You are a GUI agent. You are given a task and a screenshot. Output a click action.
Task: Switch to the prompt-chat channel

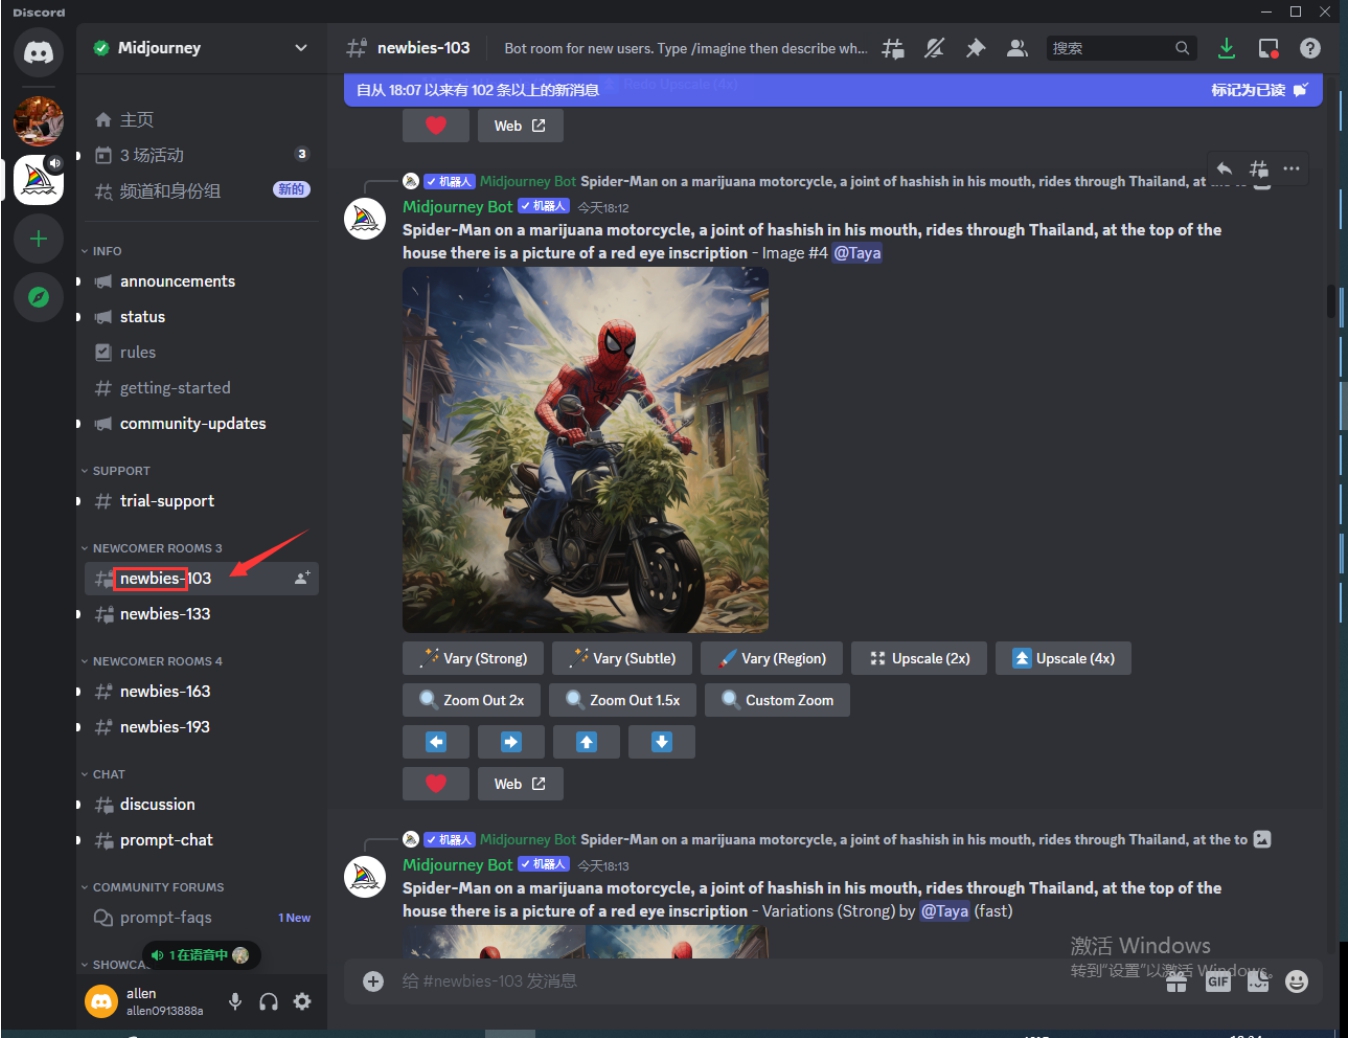[x=166, y=840]
